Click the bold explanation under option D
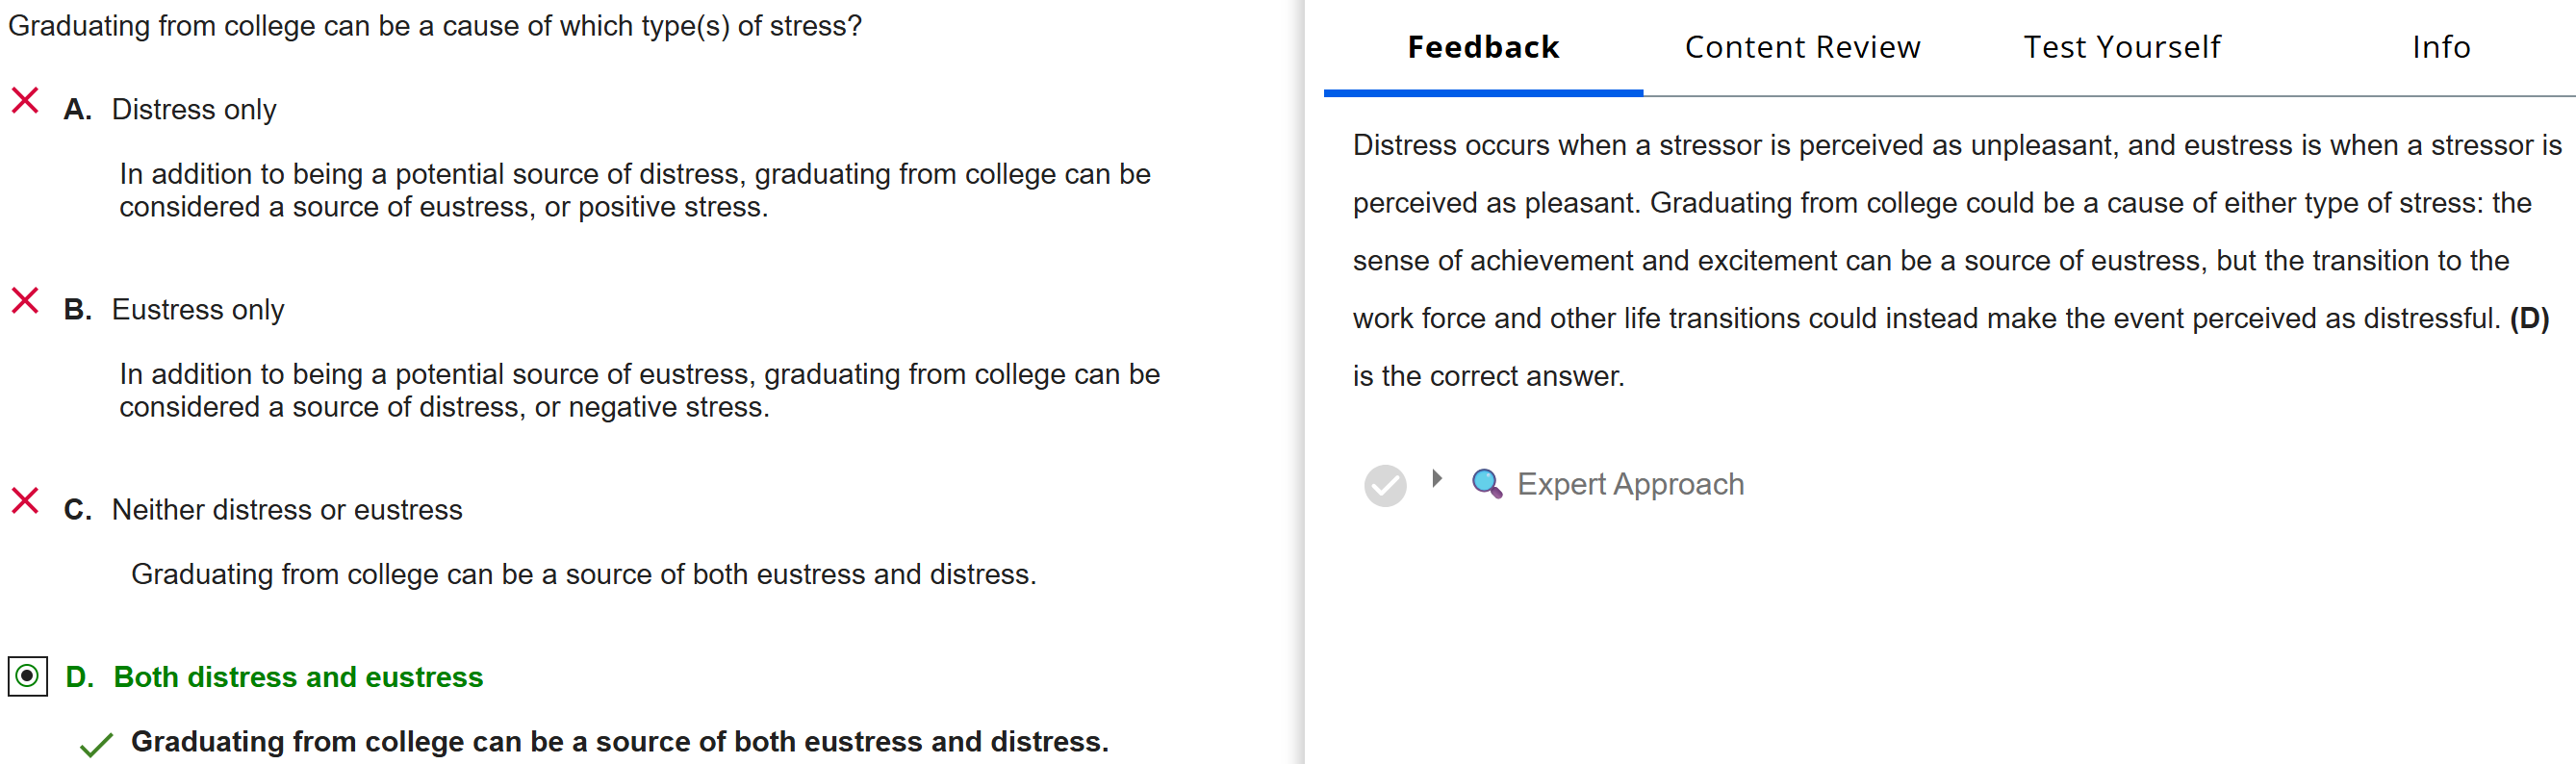Viewport: 2576px width, 764px height. pyautogui.click(x=619, y=741)
